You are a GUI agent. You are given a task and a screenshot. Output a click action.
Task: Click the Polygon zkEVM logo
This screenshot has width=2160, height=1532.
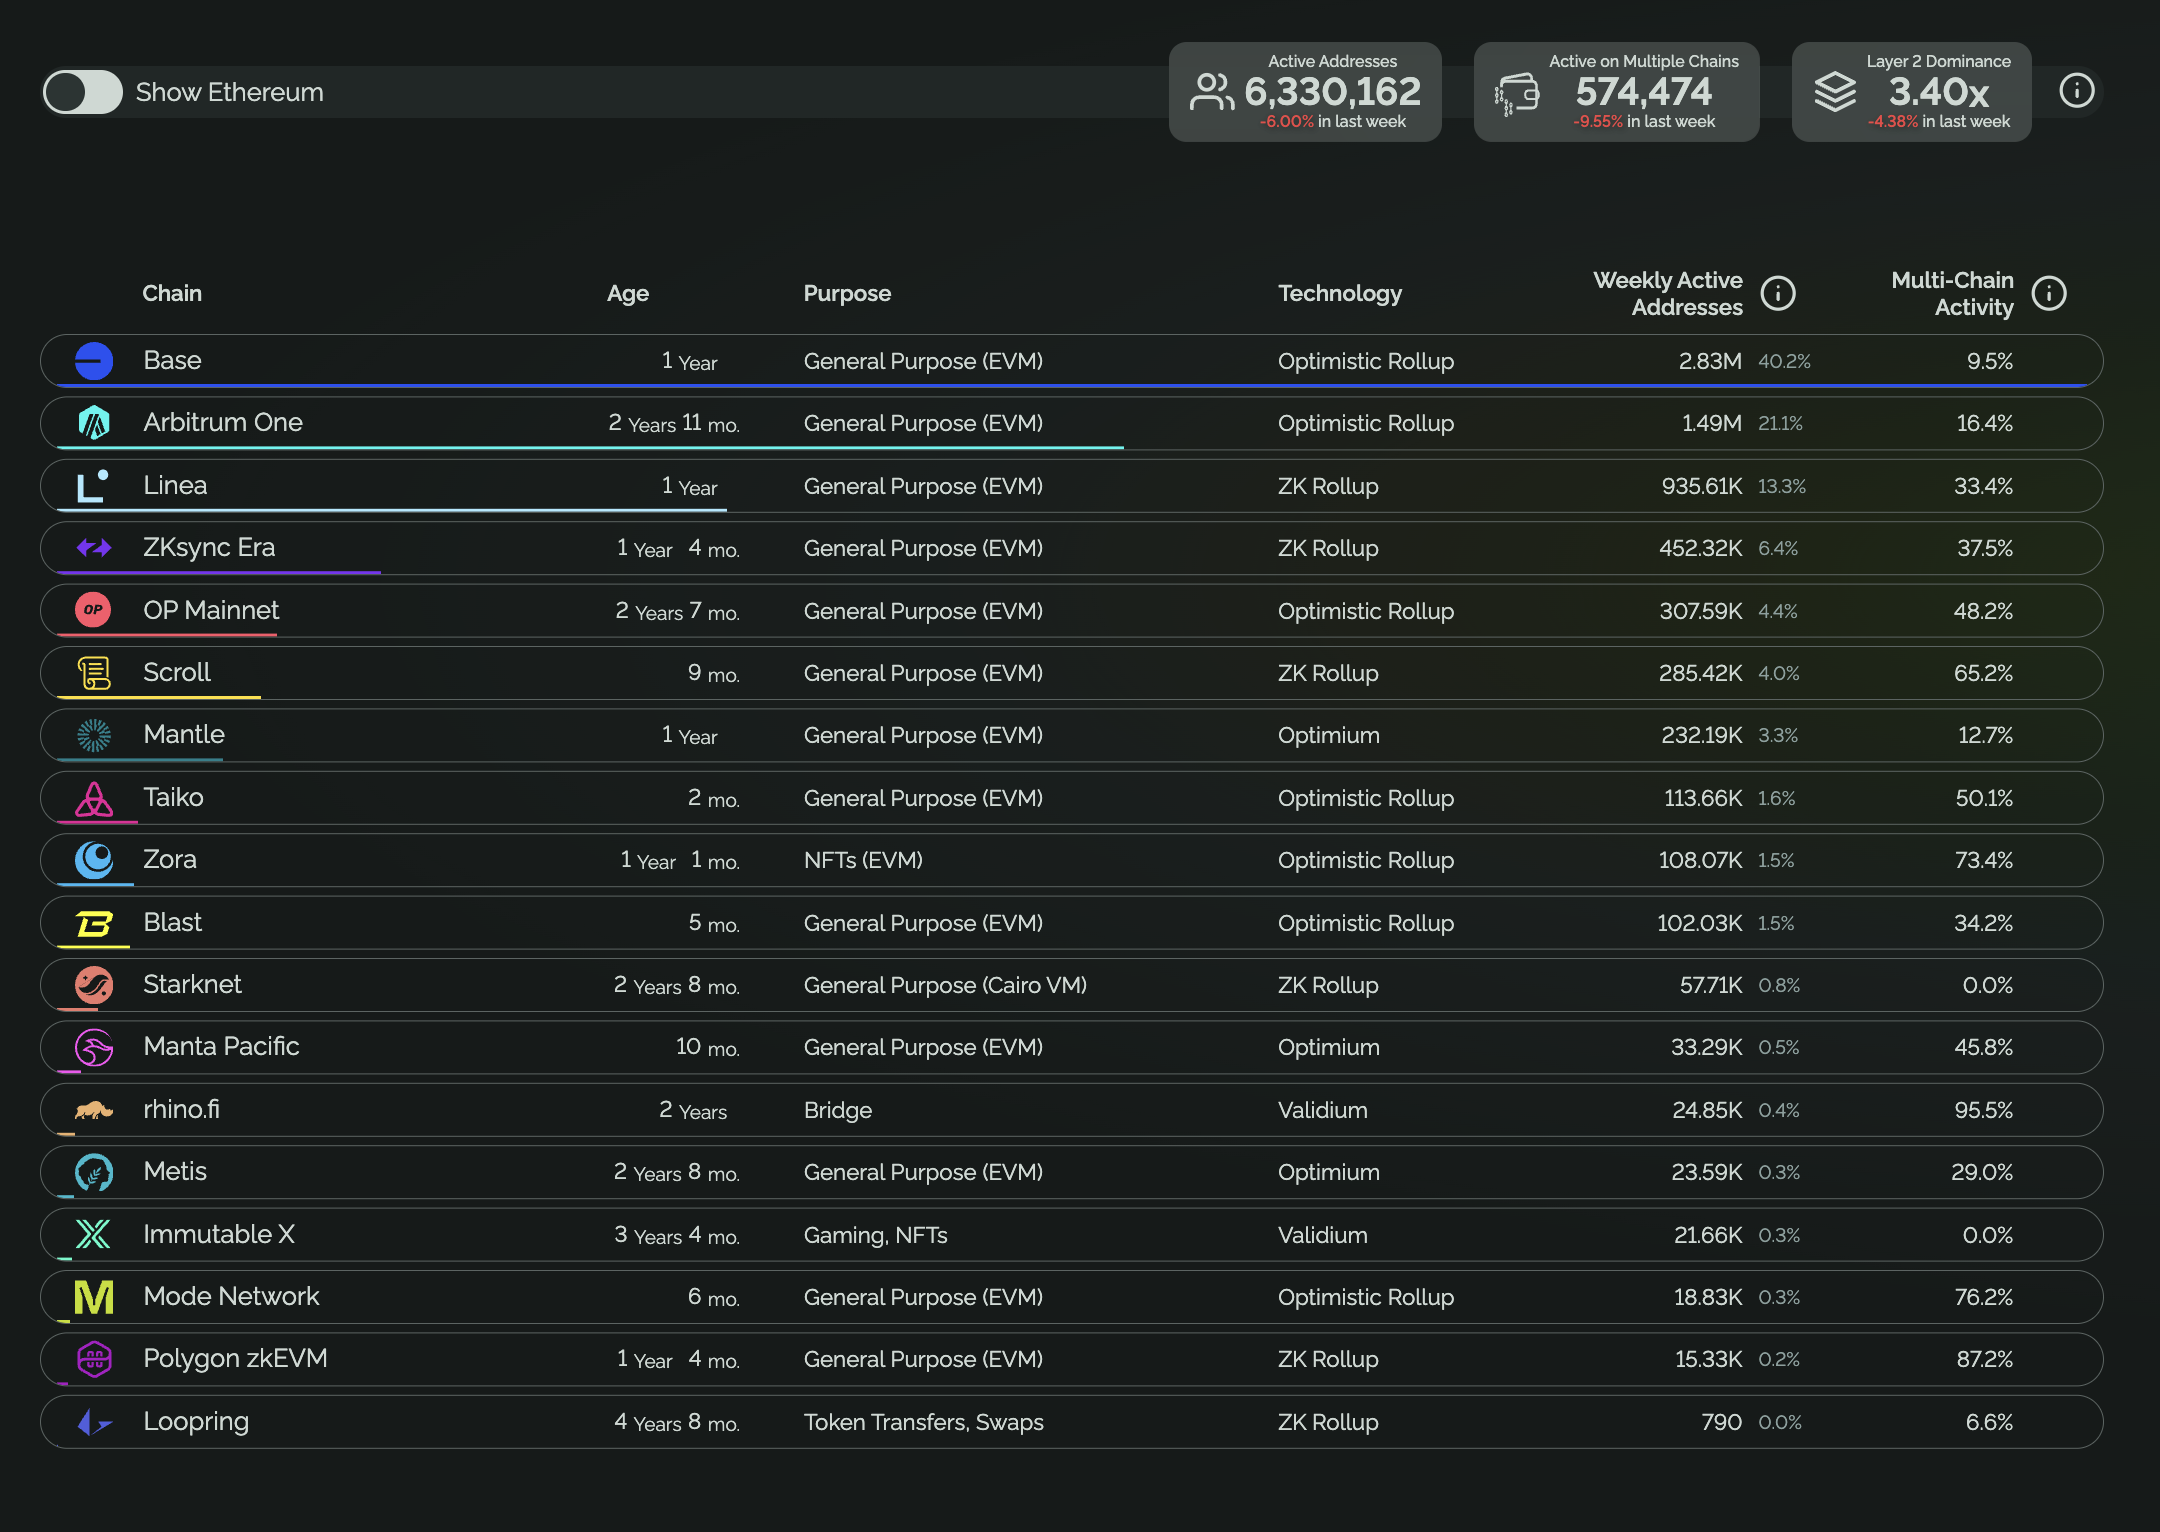pyautogui.click(x=94, y=1359)
